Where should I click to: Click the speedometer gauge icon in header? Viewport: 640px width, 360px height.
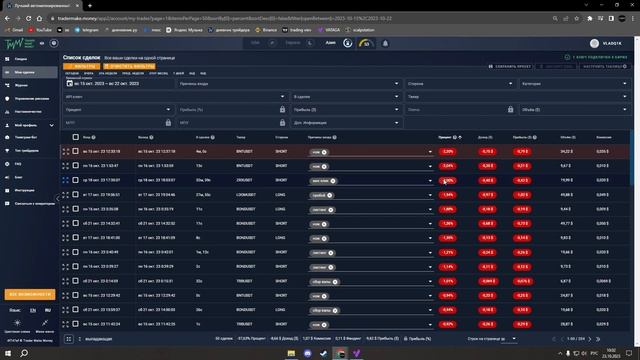tap(366, 43)
